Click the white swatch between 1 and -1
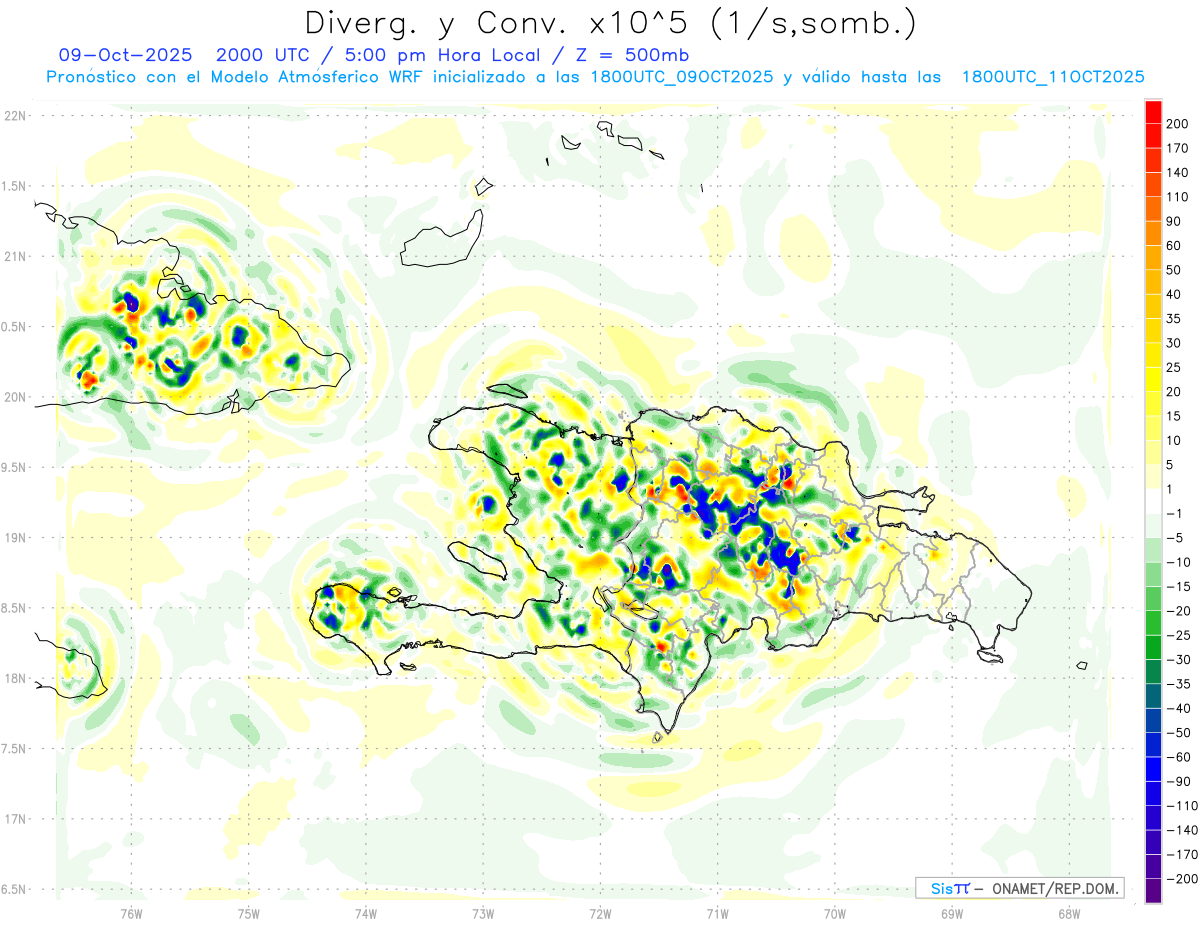This screenshot has height=927, width=1200. pos(1152,501)
